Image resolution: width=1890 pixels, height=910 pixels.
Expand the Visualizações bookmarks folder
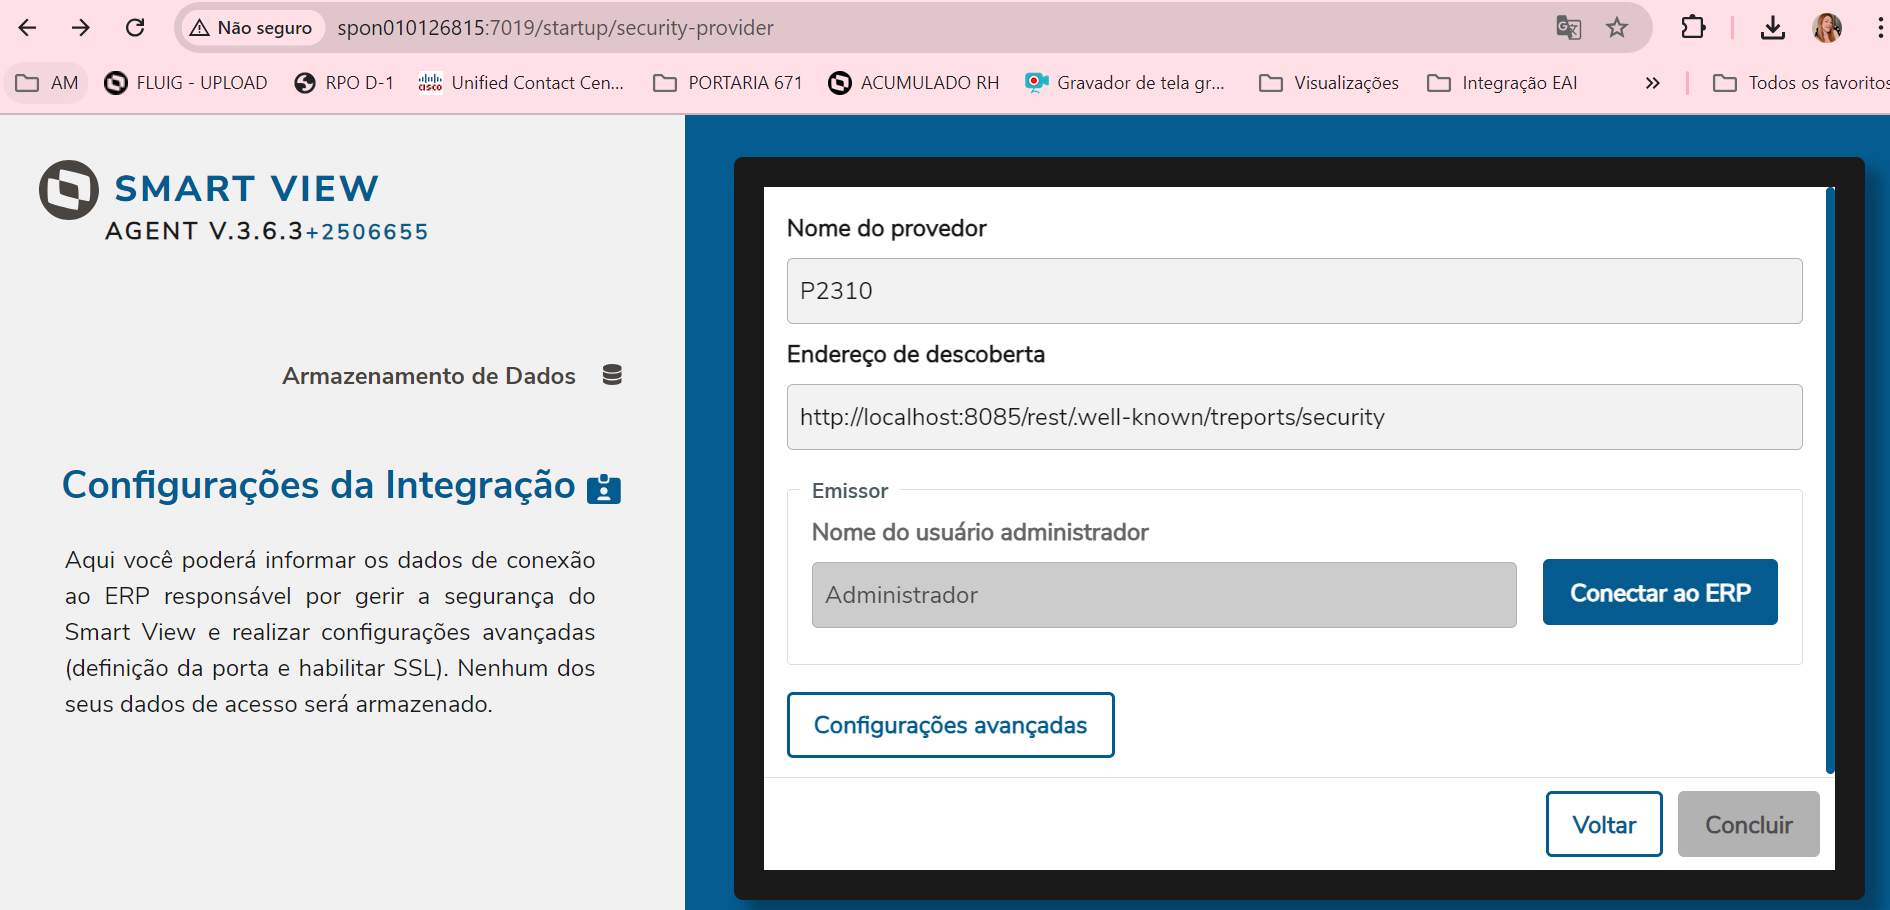[1329, 83]
